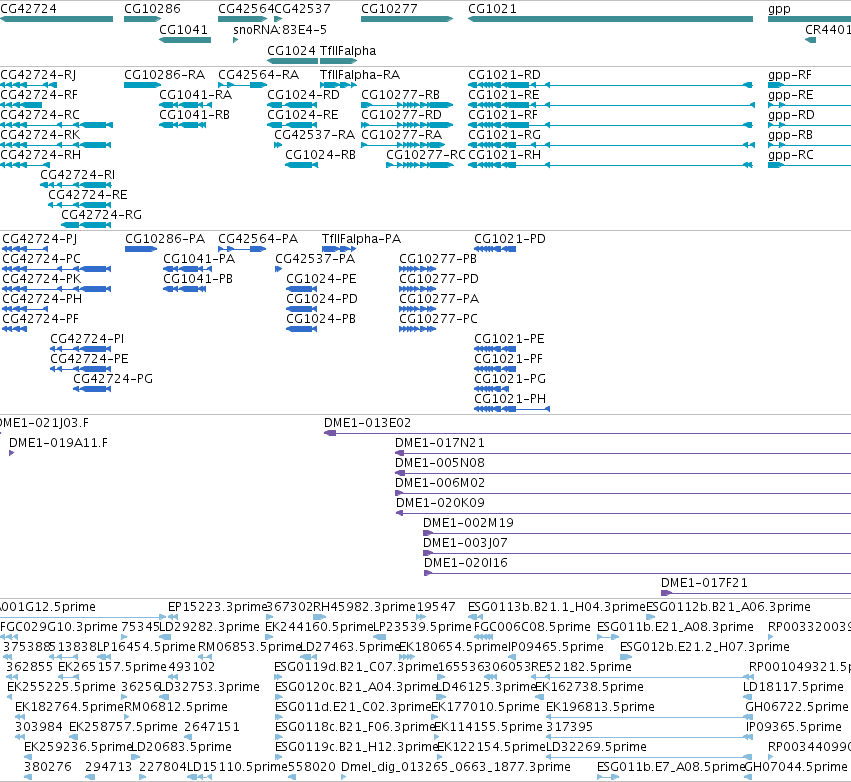Click transcript CG10277-RB
This screenshot has height=782, width=851.
tap(407, 105)
